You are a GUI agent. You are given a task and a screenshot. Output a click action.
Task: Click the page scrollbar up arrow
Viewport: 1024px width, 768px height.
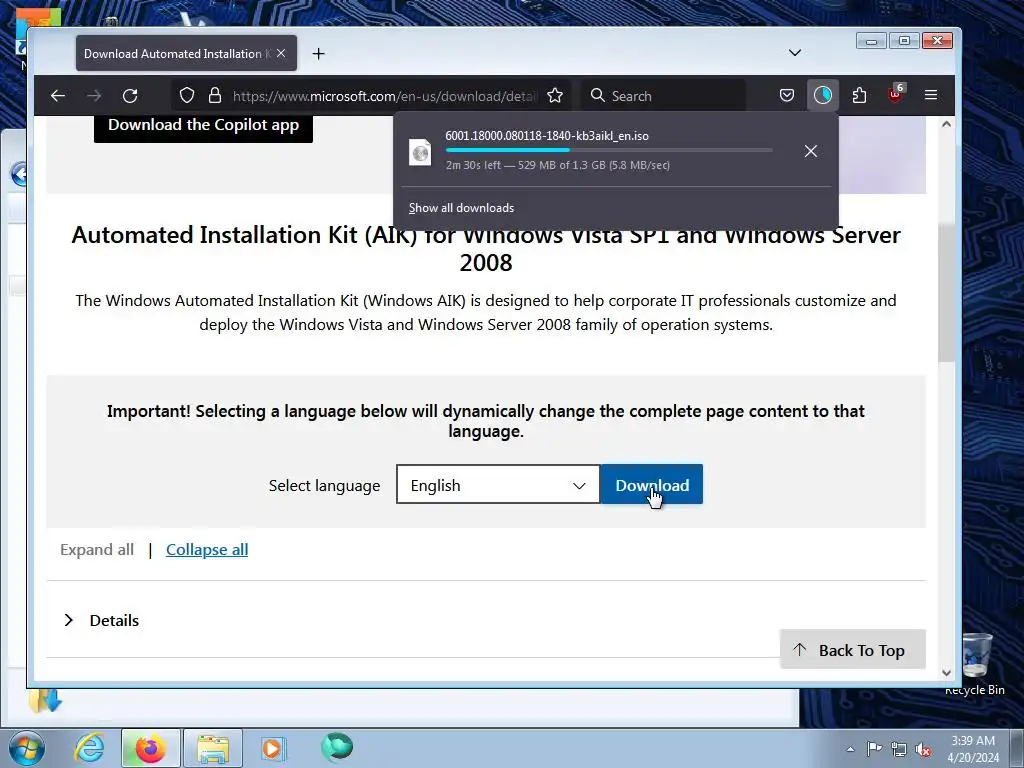coord(946,124)
